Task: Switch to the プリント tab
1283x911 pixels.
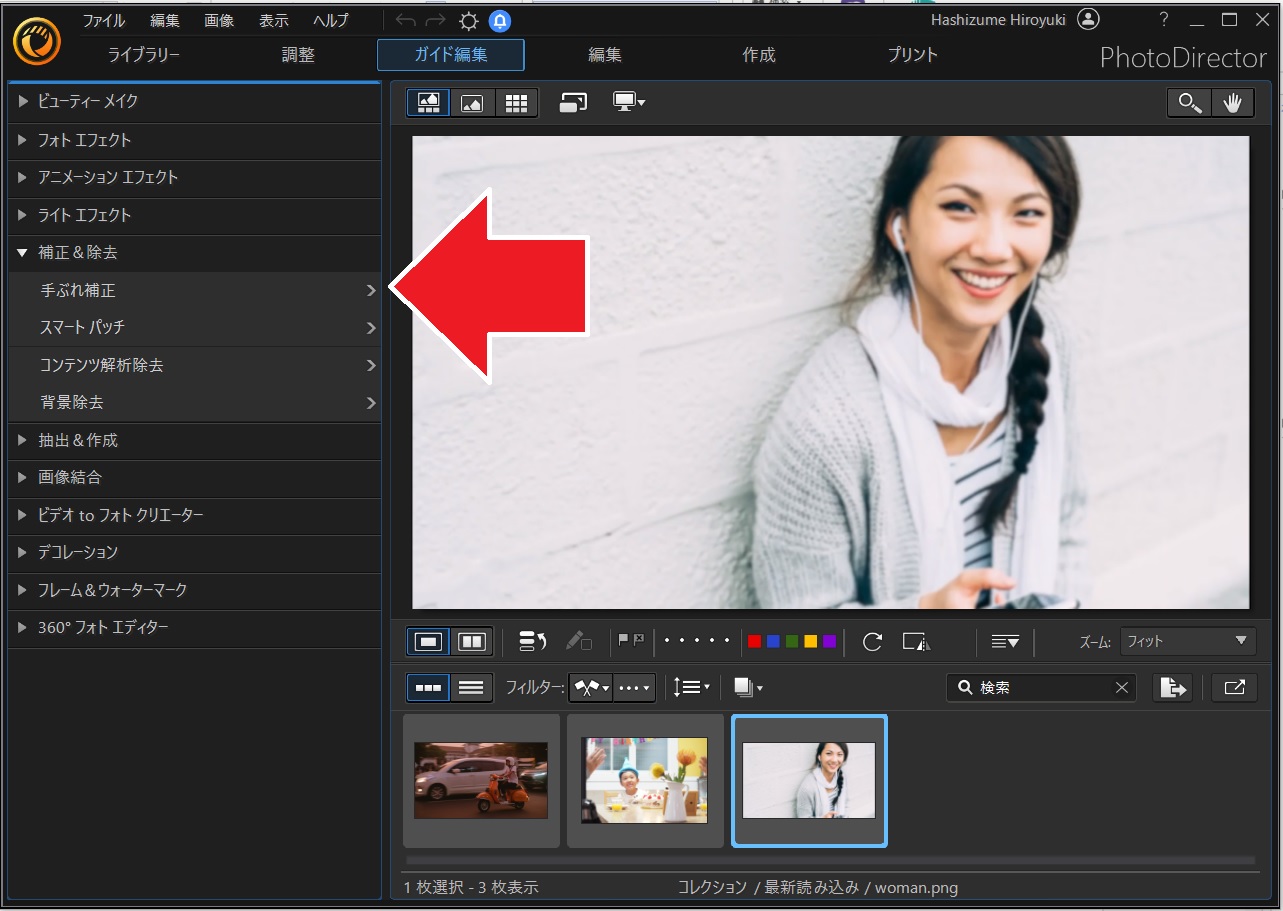Action: point(913,55)
